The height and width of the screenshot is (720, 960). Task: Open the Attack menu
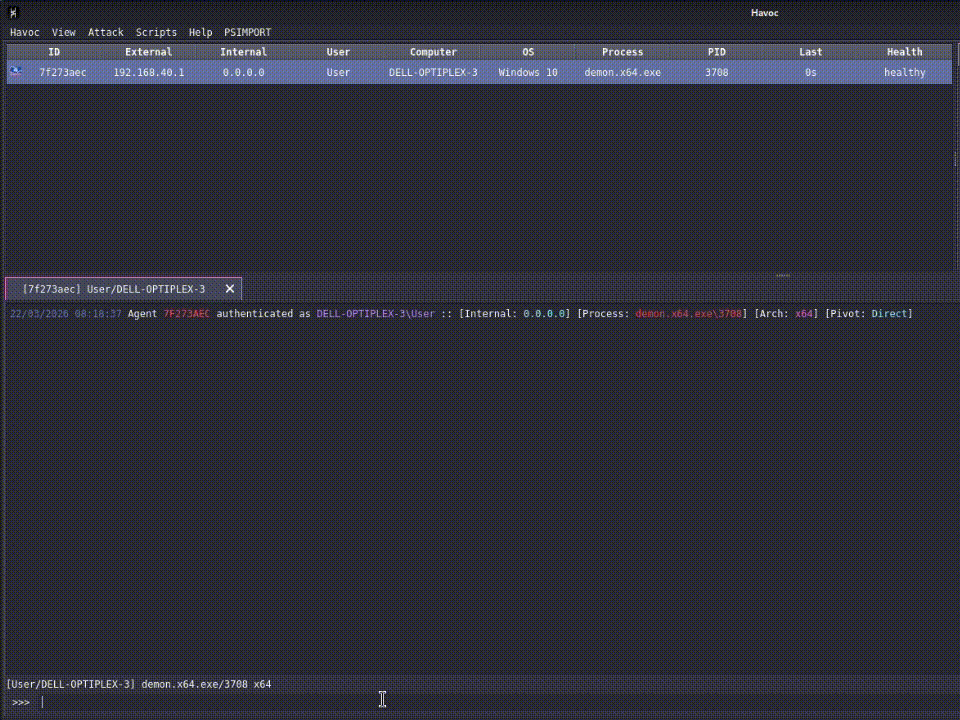pyautogui.click(x=105, y=32)
